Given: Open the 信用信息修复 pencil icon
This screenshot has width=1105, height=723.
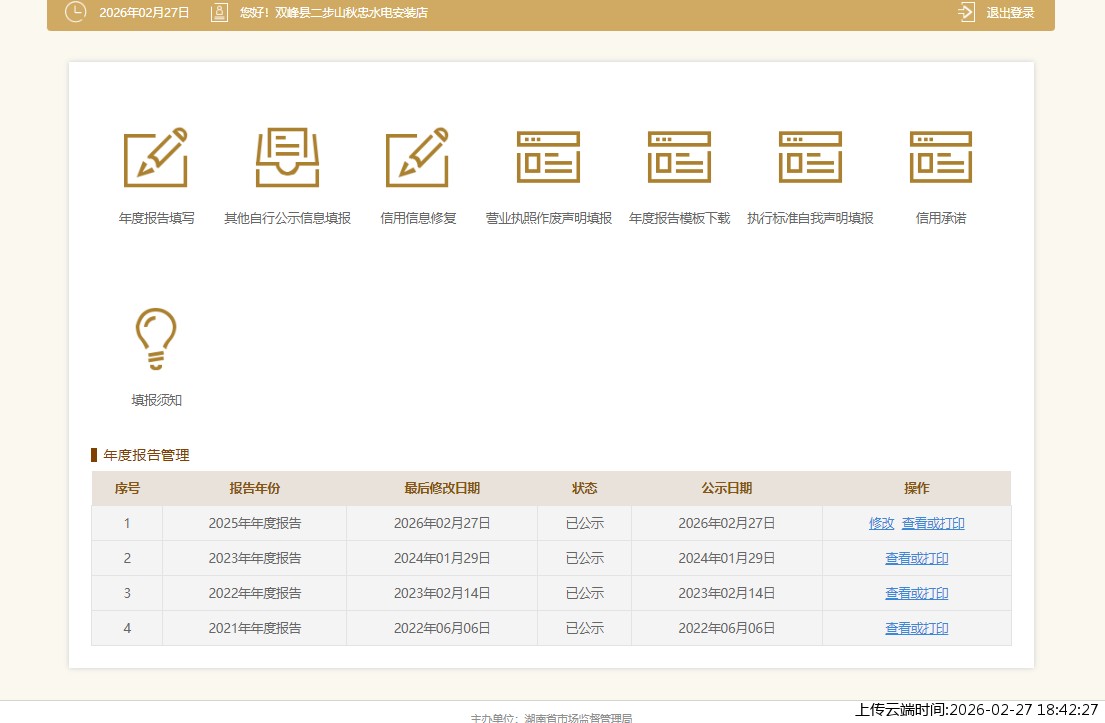Looking at the screenshot, I should click(x=418, y=157).
